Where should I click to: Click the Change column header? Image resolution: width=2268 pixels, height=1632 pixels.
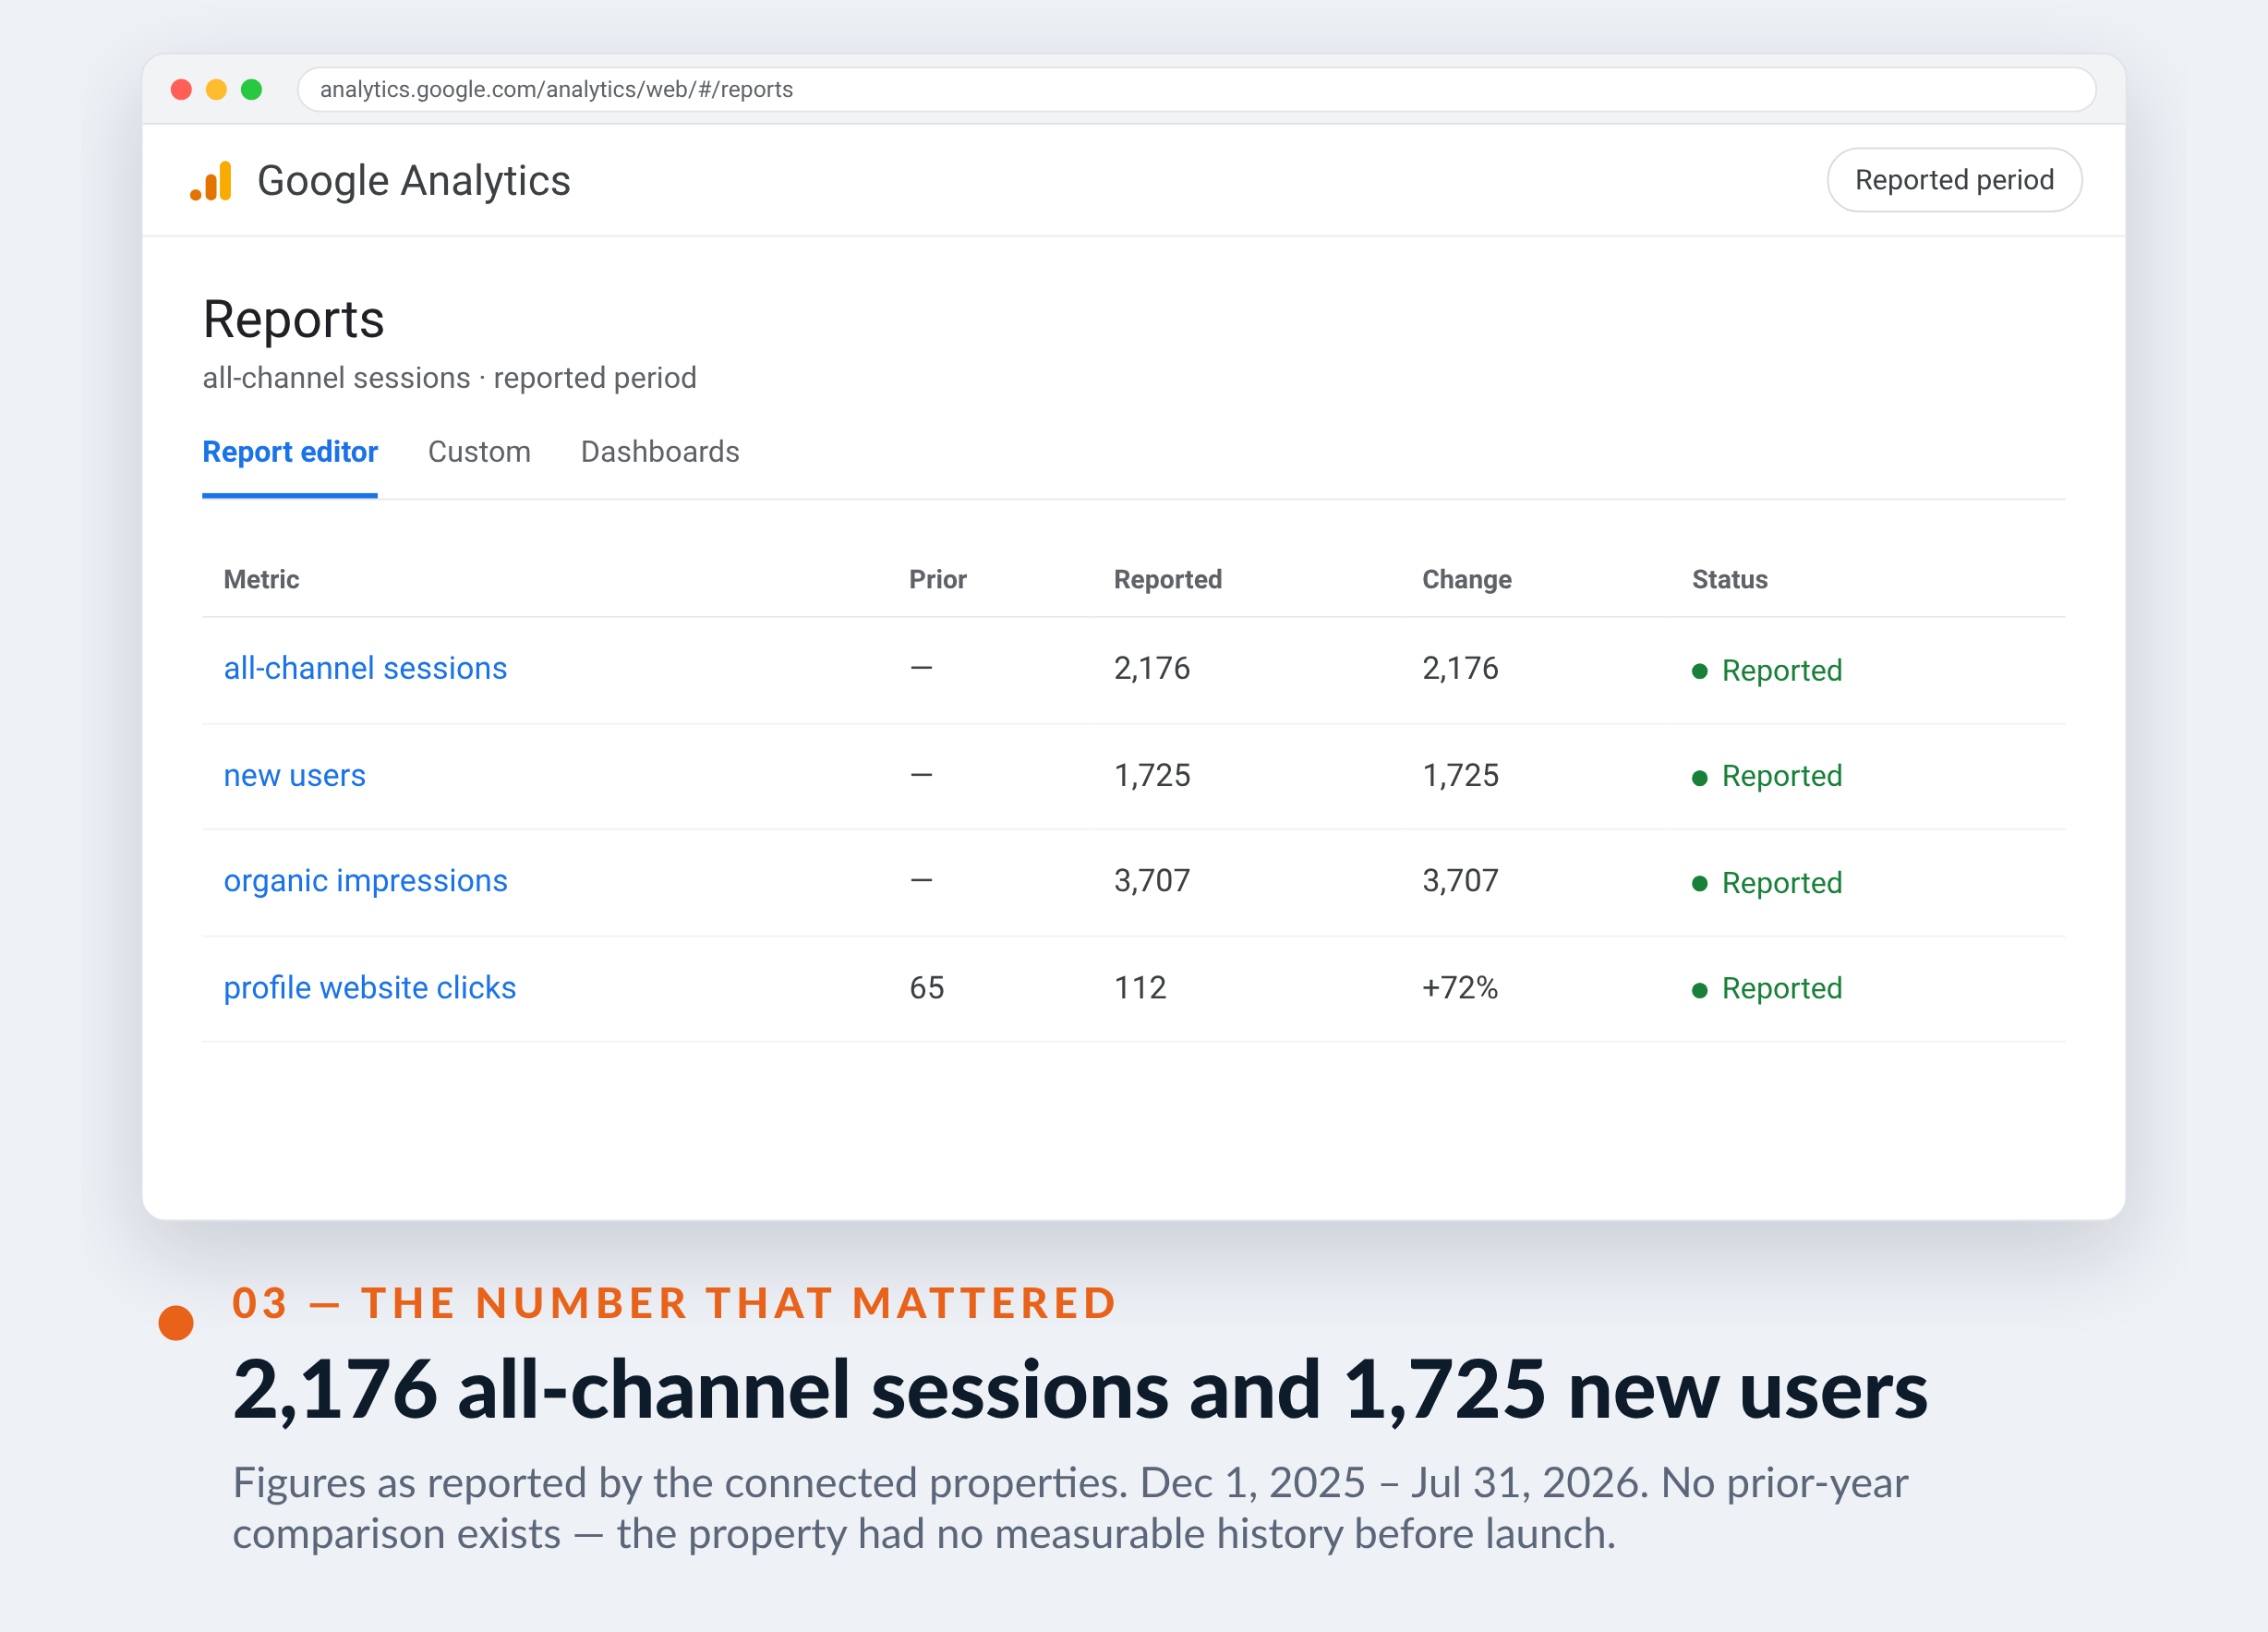[1466, 580]
